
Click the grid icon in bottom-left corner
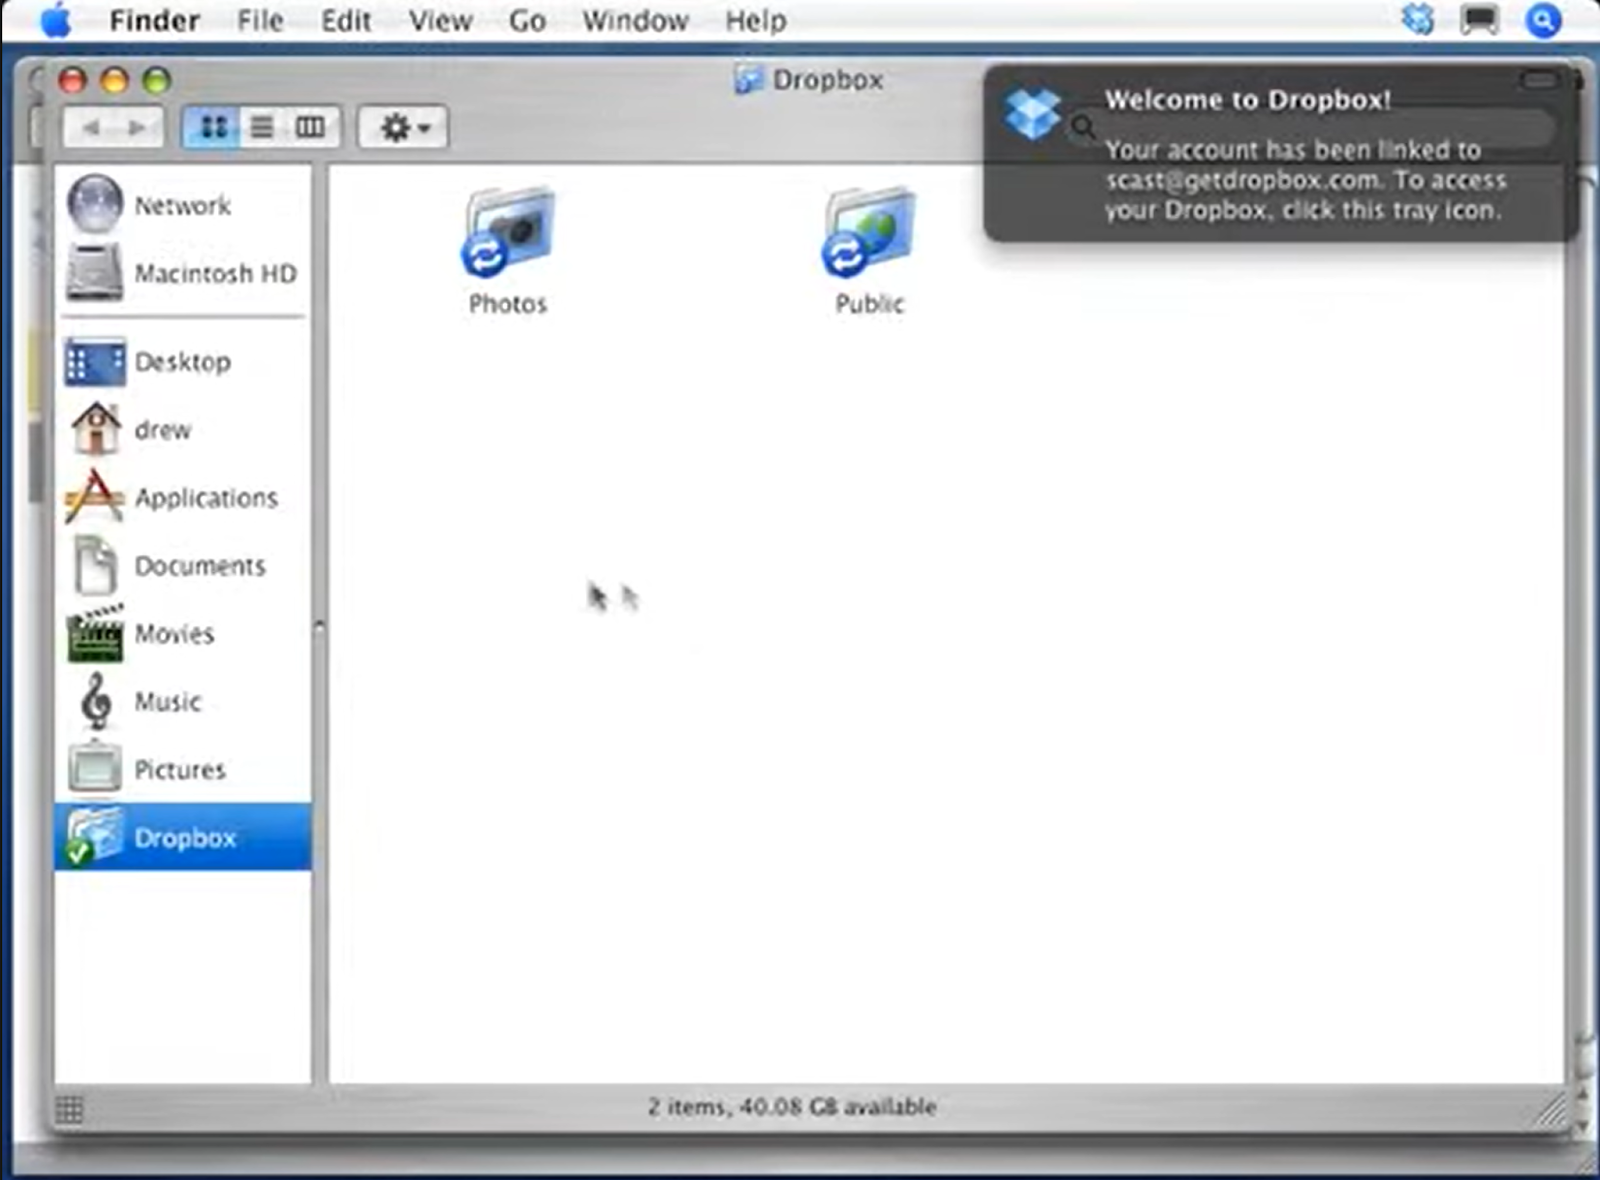[69, 1108]
